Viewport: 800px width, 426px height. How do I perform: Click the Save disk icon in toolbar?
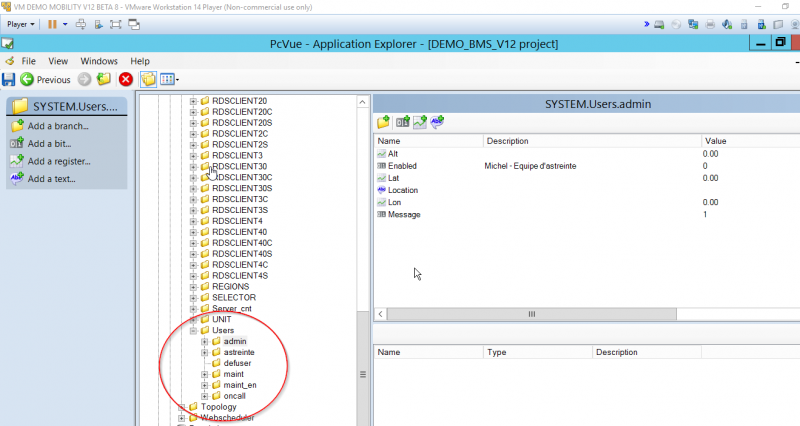click(x=9, y=79)
